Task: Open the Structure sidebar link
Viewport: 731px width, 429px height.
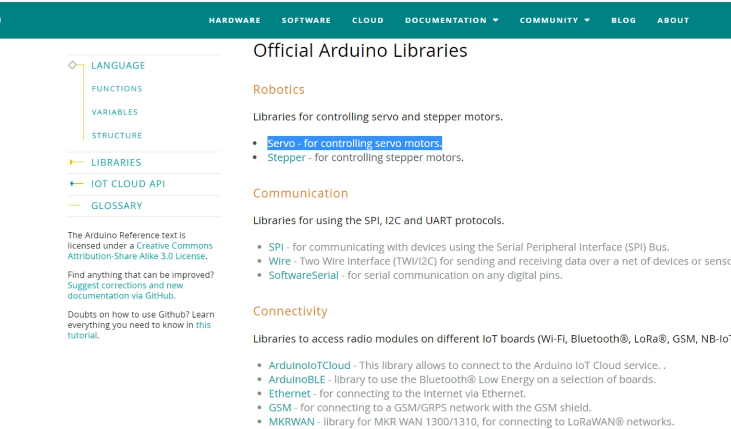Action: pyautogui.click(x=117, y=135)
